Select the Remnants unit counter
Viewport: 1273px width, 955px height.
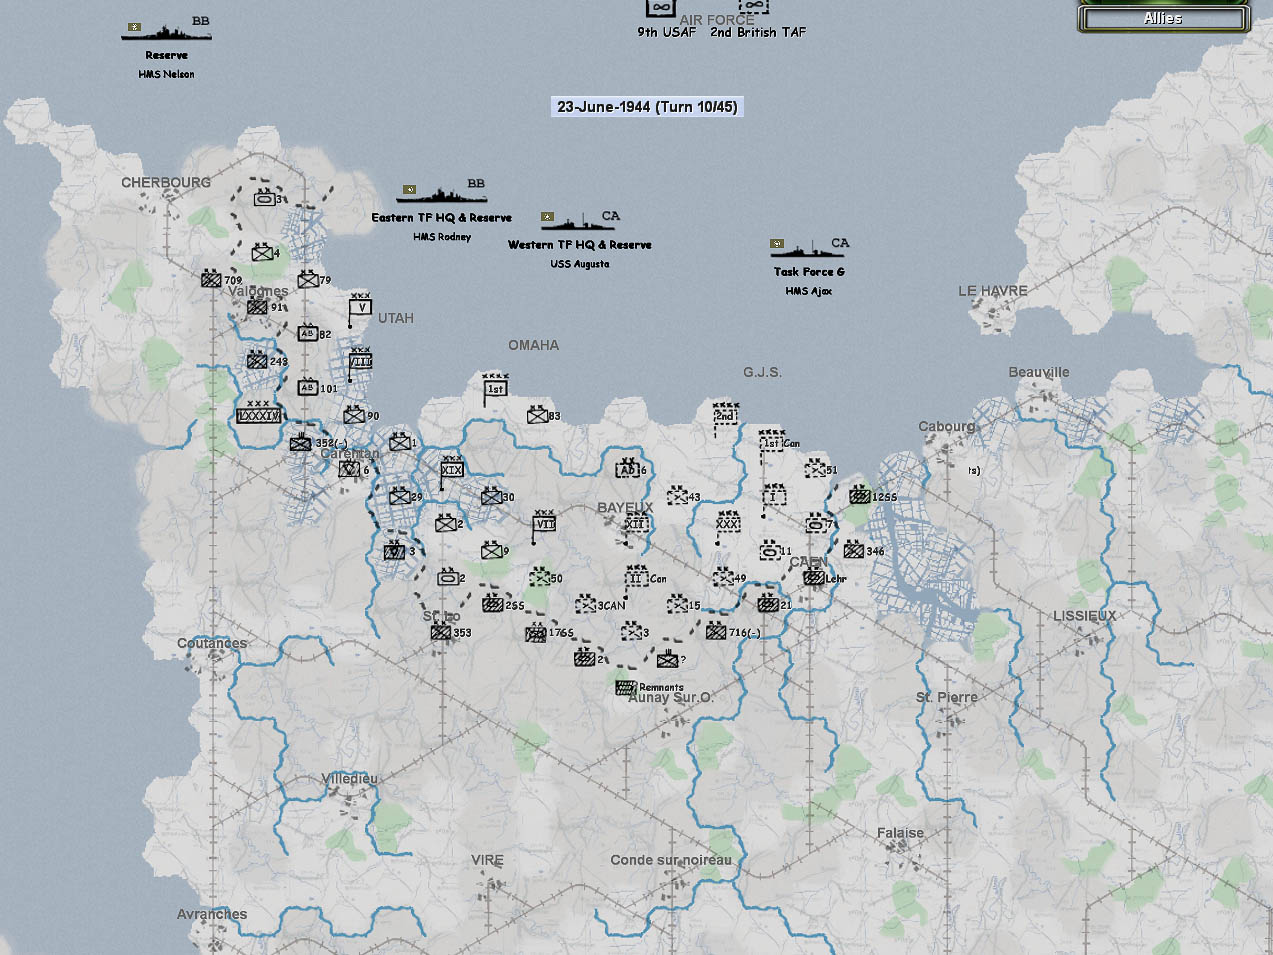click(x=626, y=687)
